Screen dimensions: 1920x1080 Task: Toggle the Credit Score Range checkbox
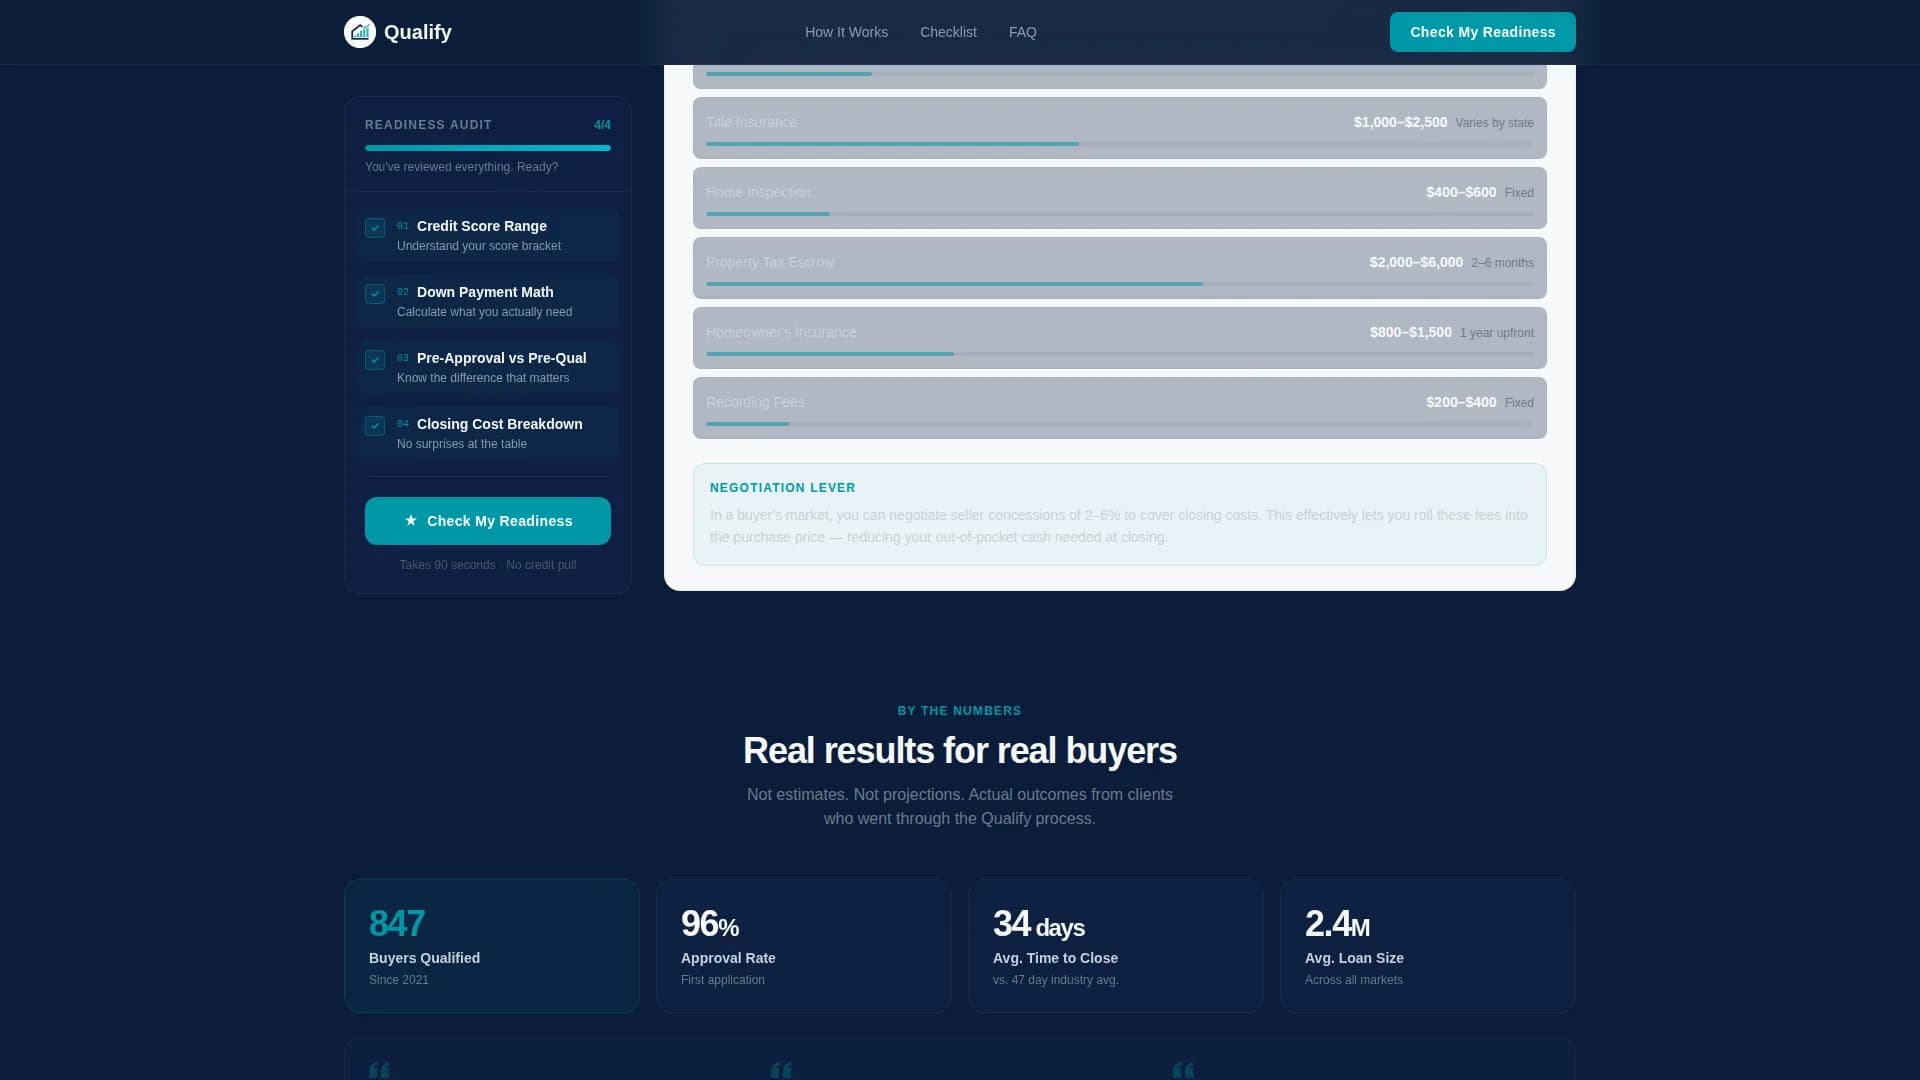pos(375,228)
